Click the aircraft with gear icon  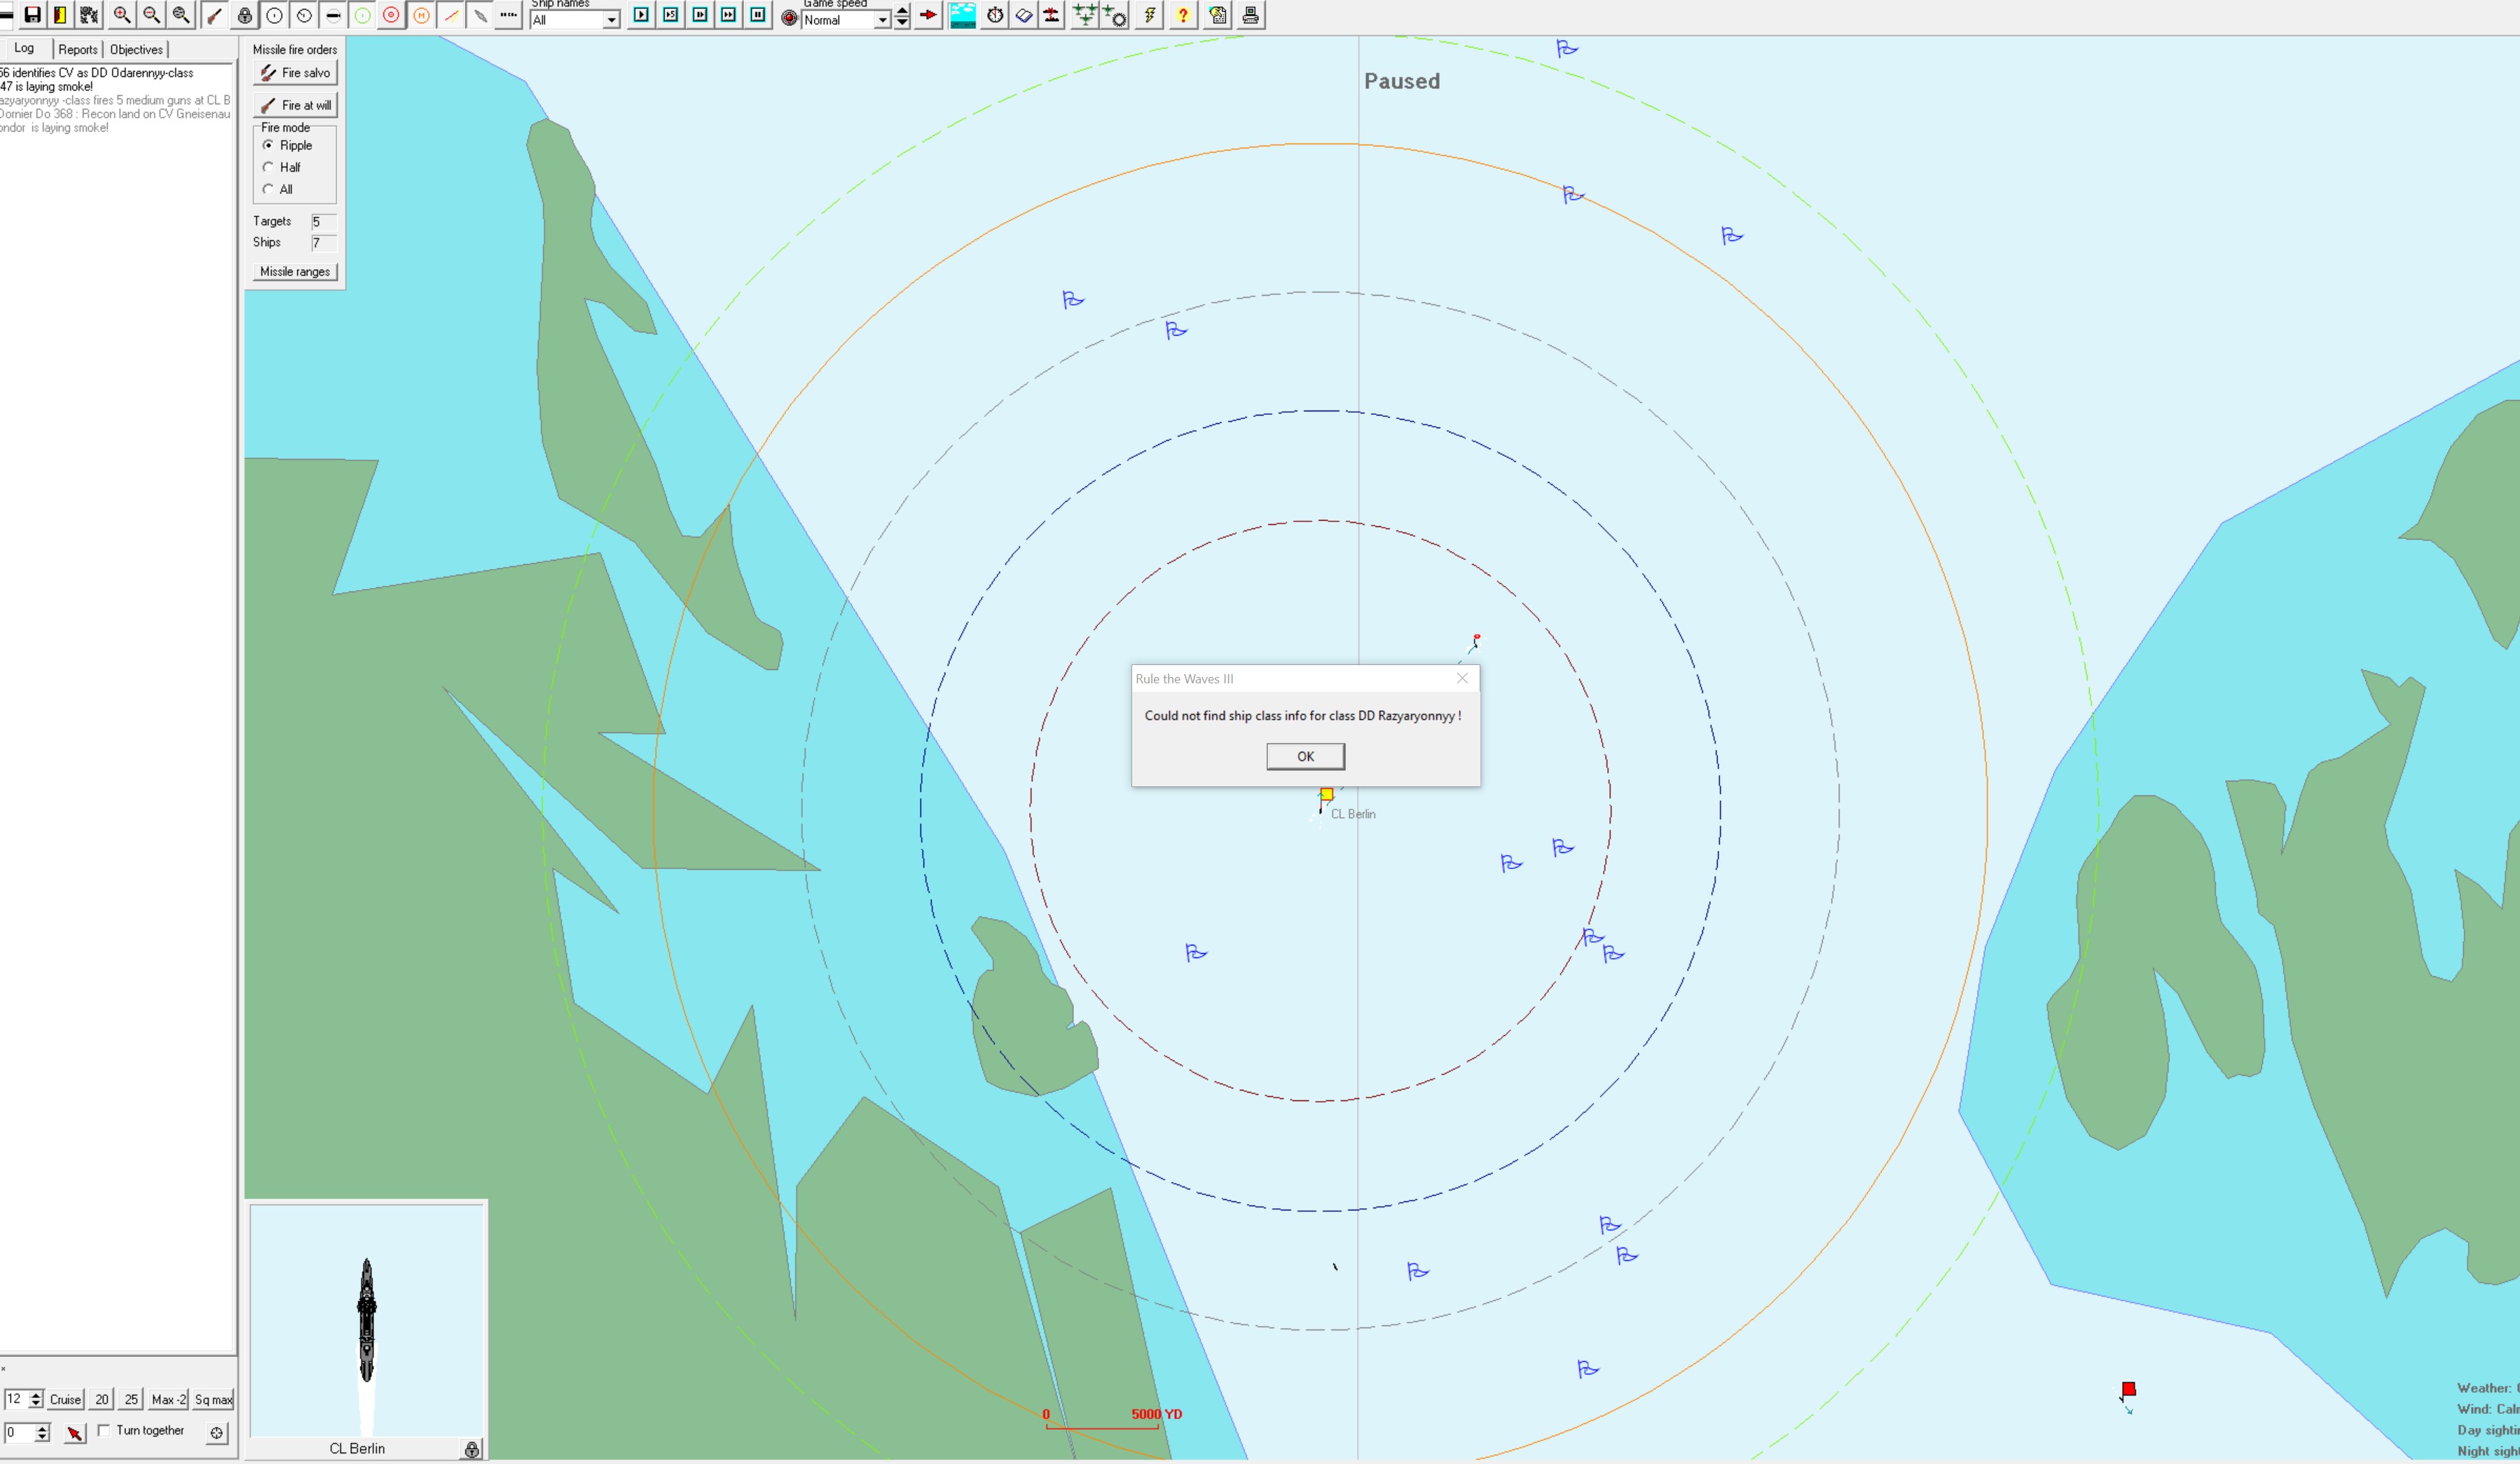click(1115, 15)
